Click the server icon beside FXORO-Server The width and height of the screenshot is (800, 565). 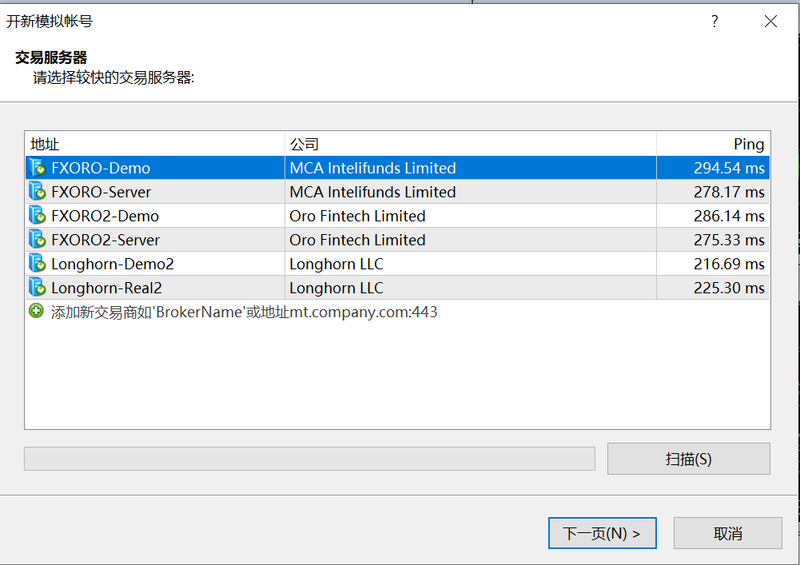[x=37, y=191]
